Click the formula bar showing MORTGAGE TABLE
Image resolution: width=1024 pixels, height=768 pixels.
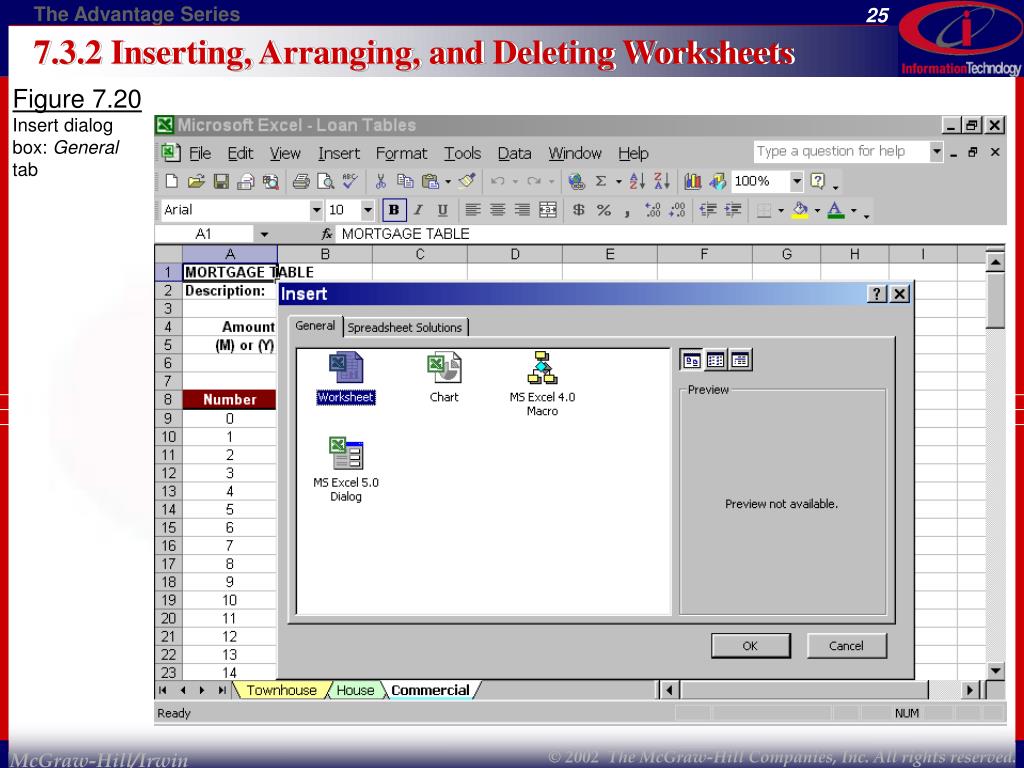669,234
